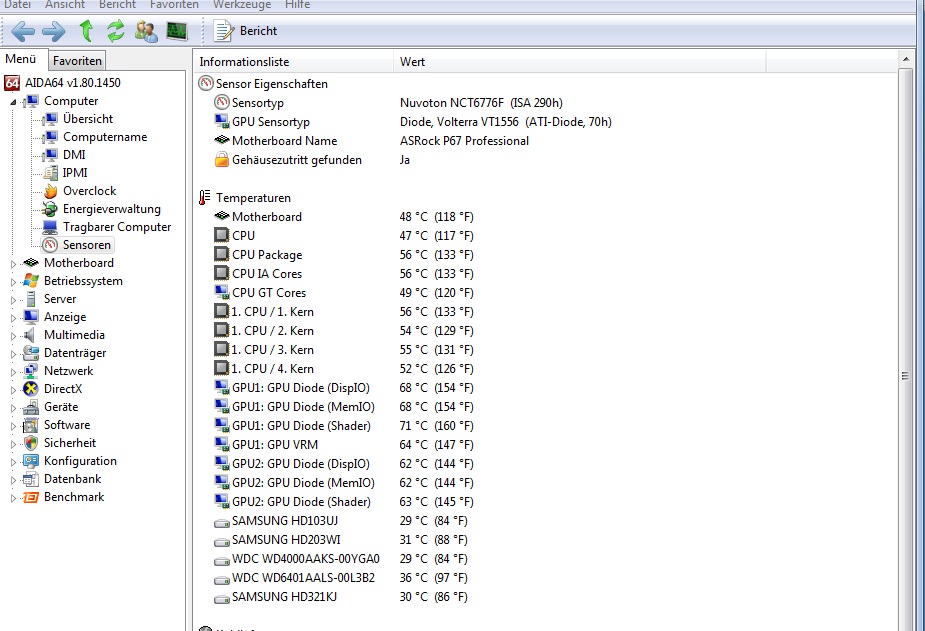Click the Overclock flame icon
Image resolution: width=925 pixels, height=631 pixels.
pyautogui.click(x=51, y=191)
